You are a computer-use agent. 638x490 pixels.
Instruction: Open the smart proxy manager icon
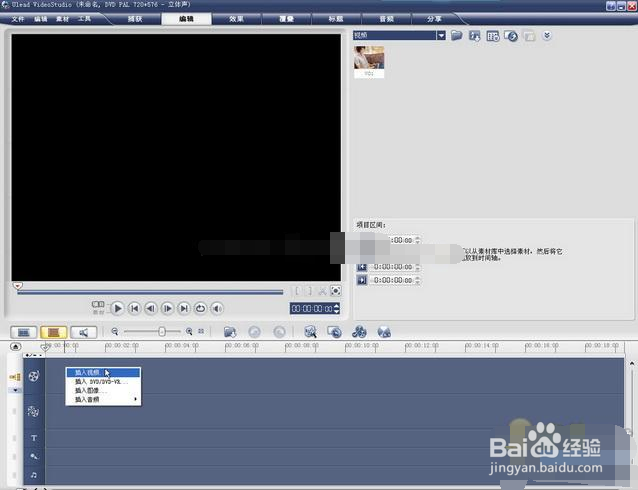tap(310, 332)
